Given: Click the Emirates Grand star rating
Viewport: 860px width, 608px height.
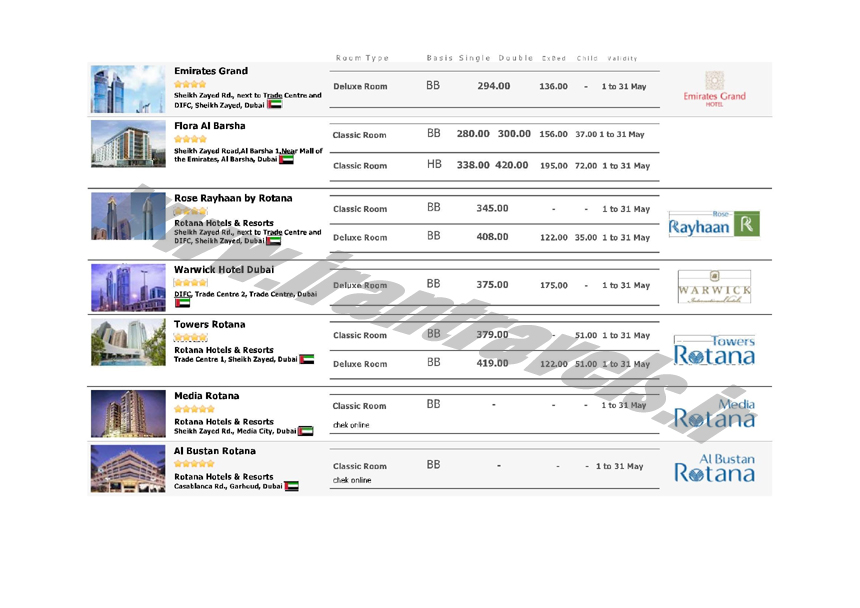Looking at the screenshot, I should pos(190,84).
